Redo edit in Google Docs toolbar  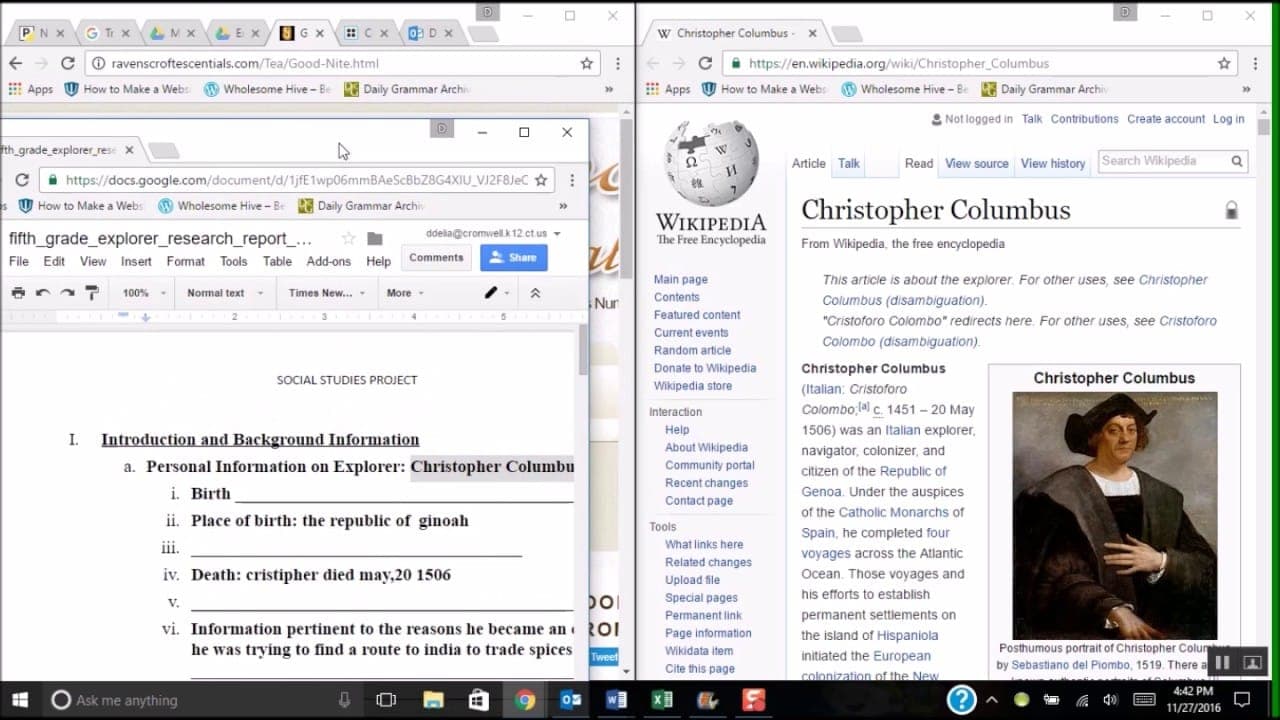click(x=67, y=293)
